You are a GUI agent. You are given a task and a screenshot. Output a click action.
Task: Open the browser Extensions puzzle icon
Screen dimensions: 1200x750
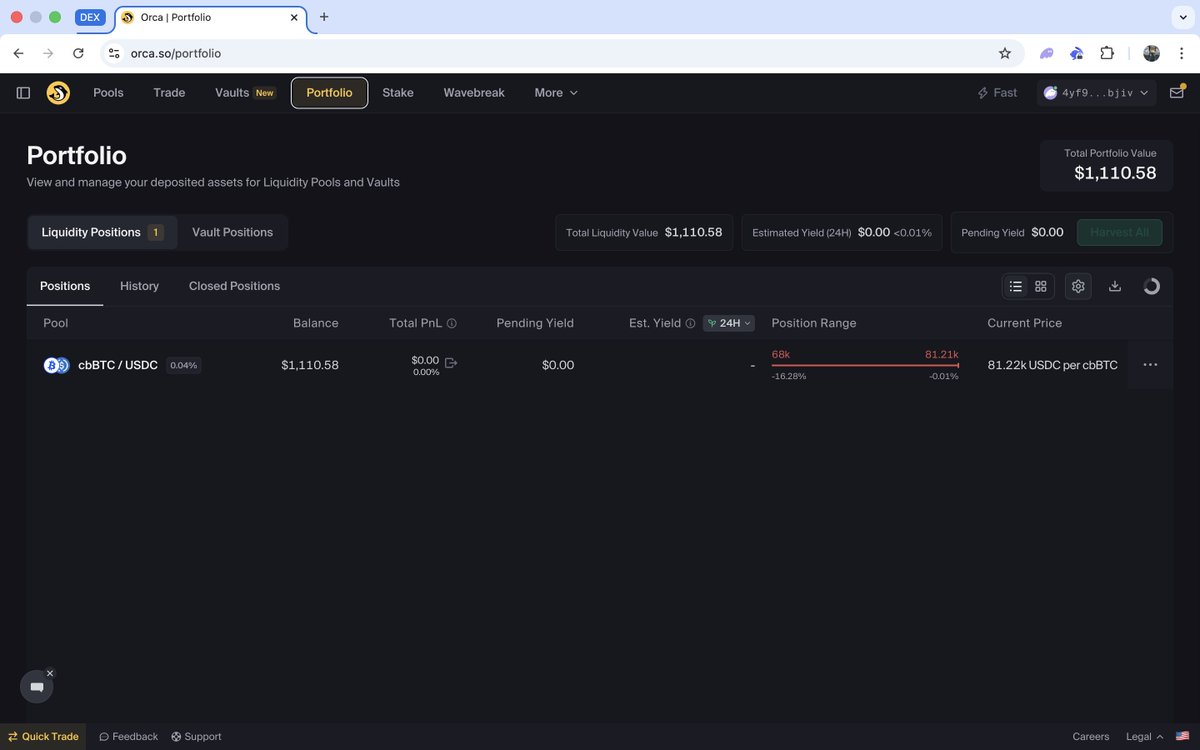click(x=1107, y=53)
